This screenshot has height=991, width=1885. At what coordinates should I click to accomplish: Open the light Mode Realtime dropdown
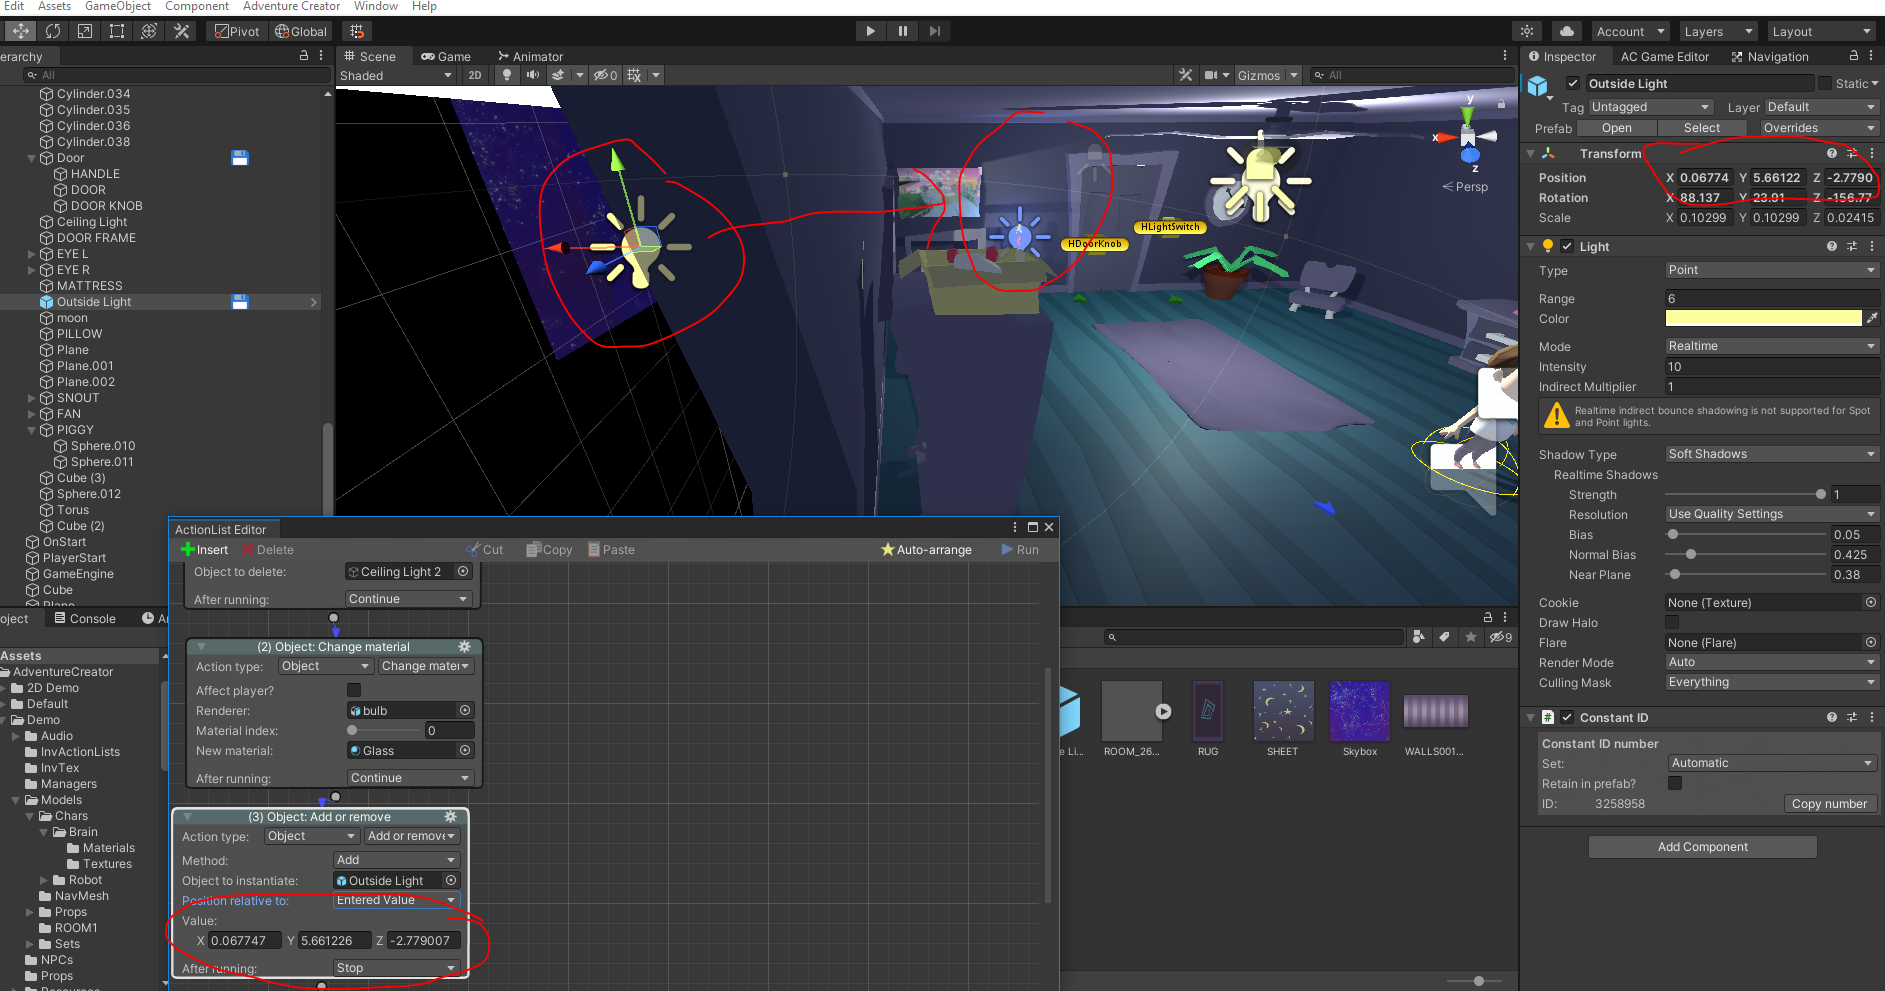point(1772,346)
